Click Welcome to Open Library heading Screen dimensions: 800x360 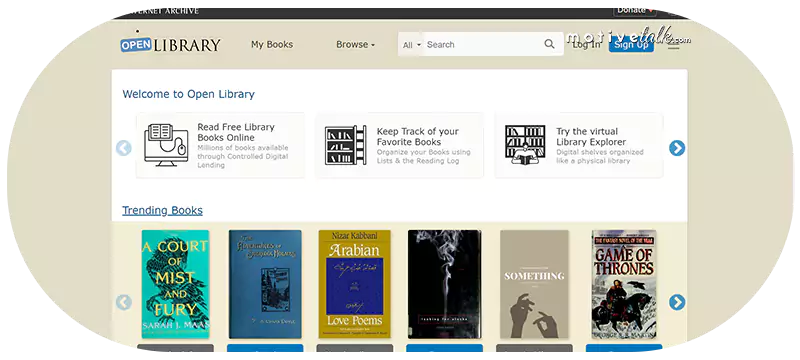coord(188,94)
